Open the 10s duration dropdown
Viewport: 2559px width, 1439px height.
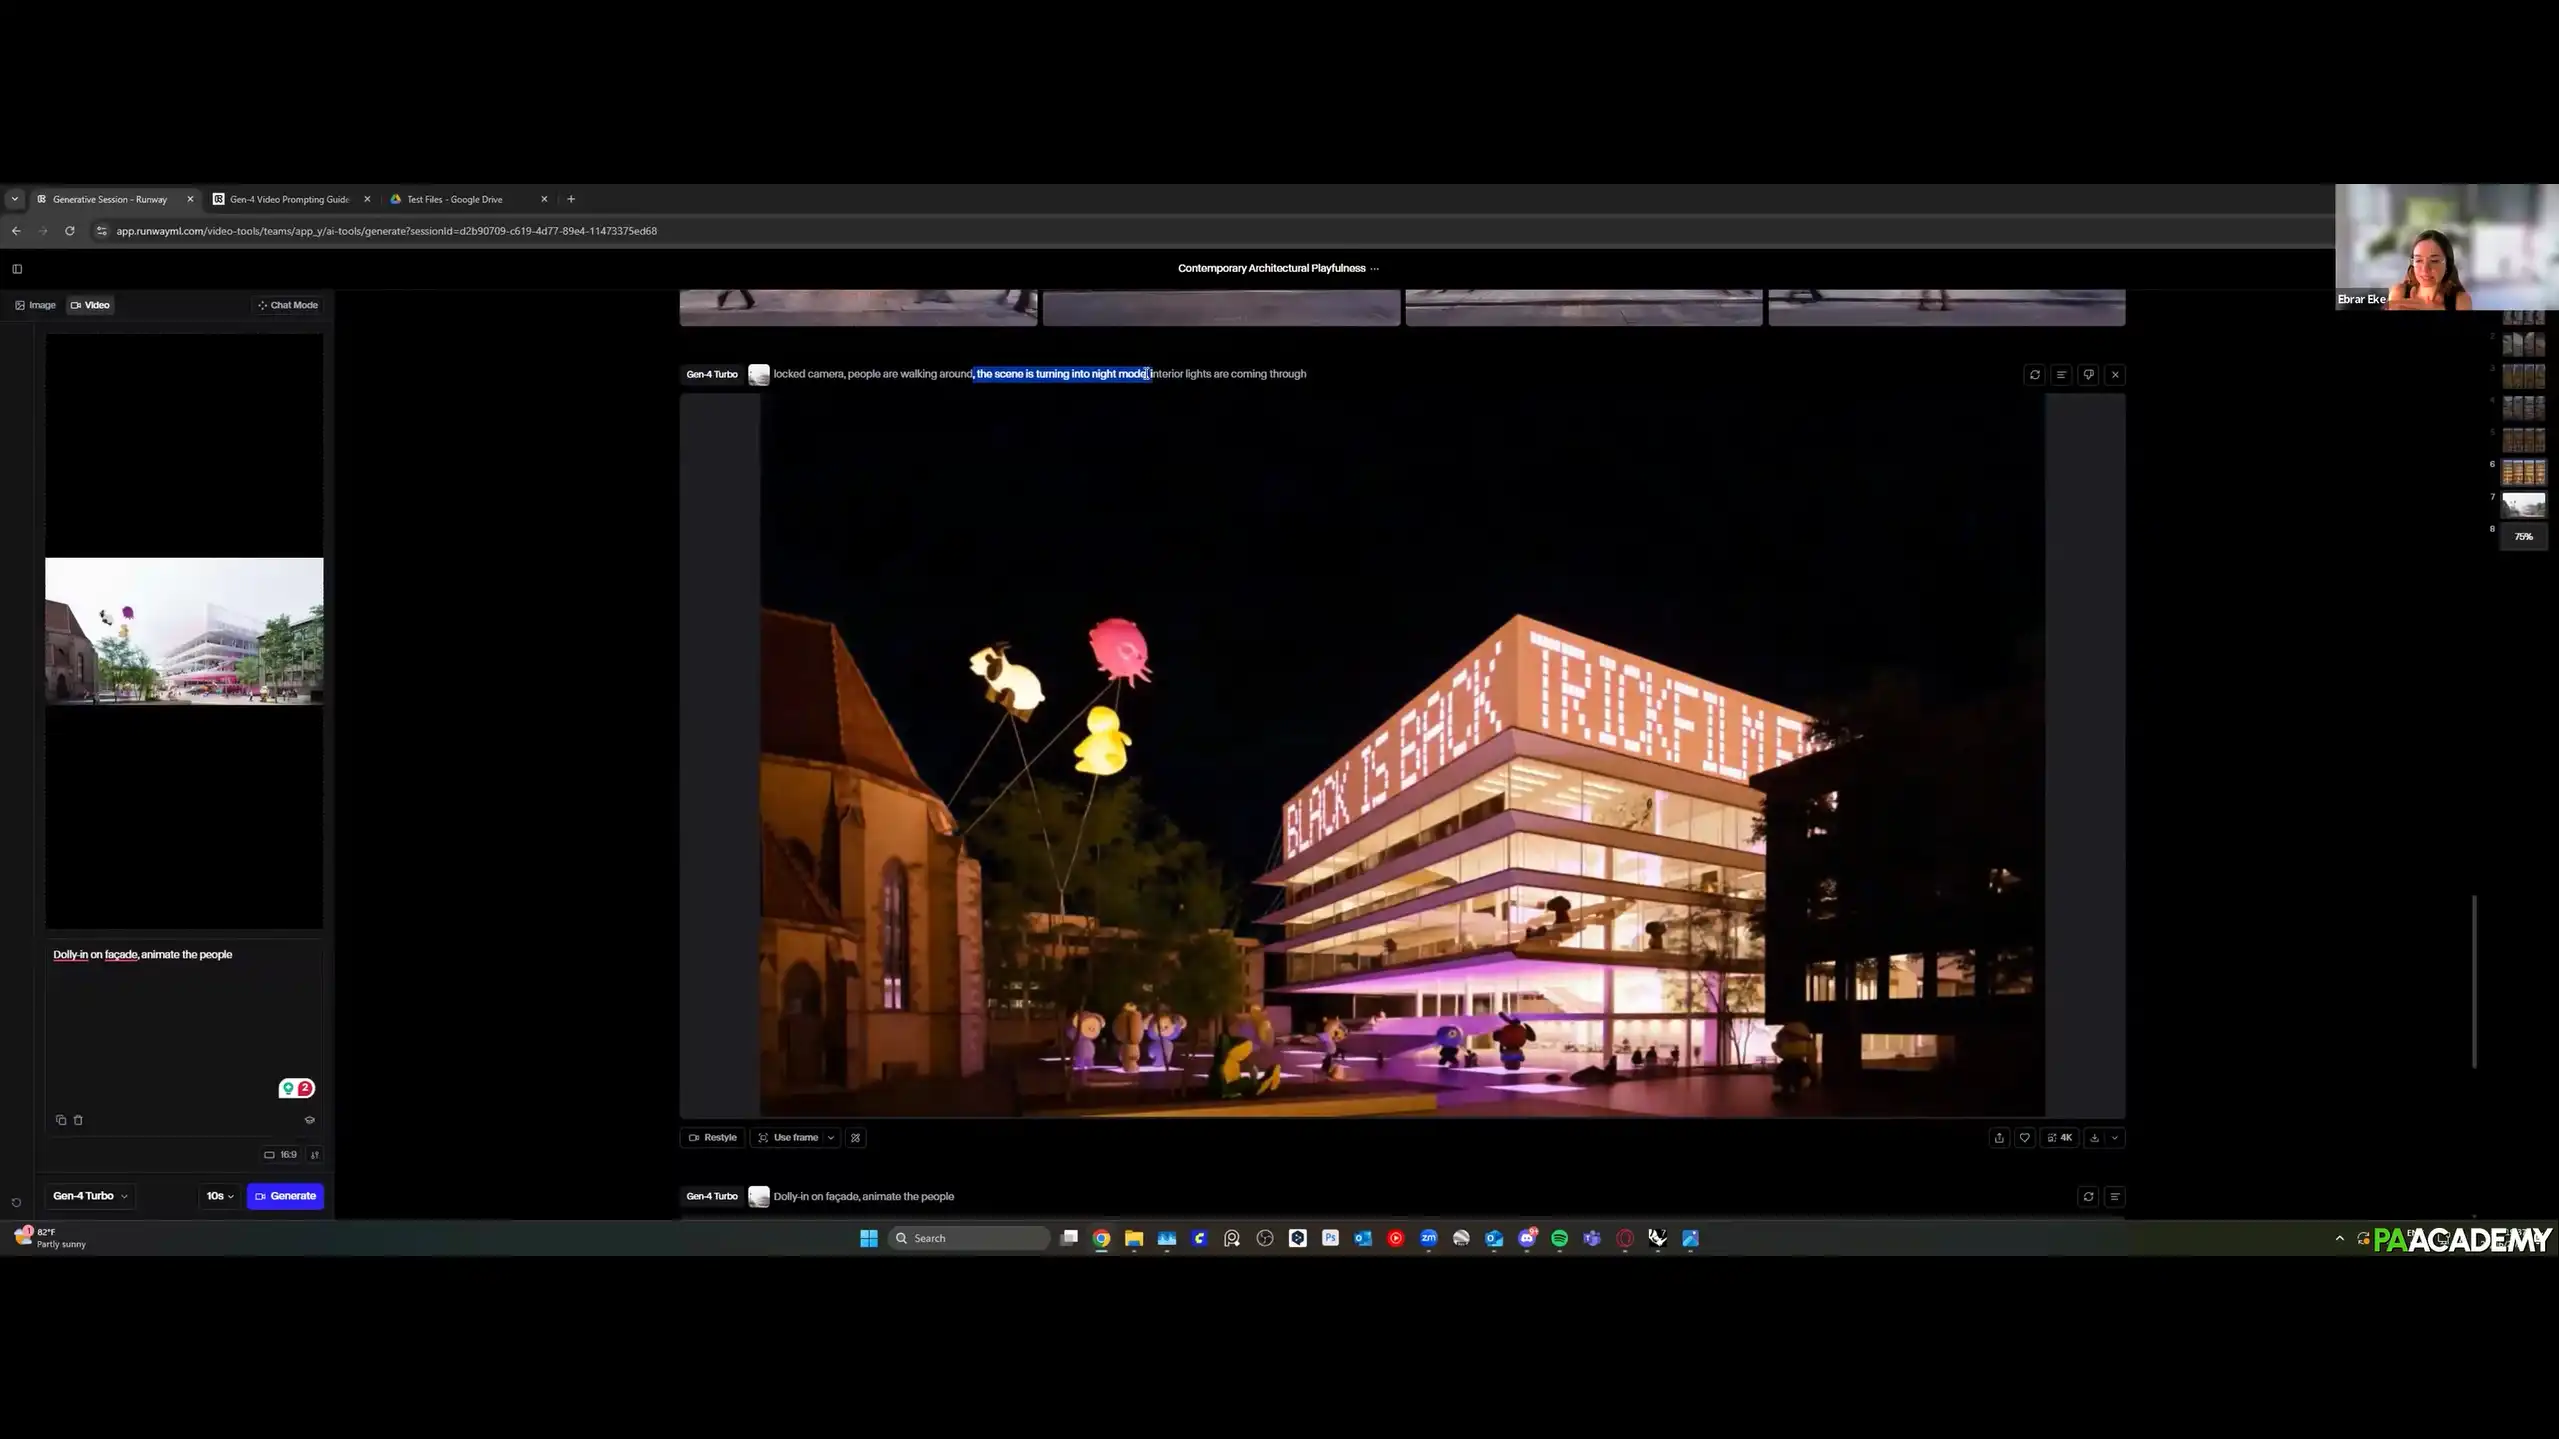coord(220,1196)
